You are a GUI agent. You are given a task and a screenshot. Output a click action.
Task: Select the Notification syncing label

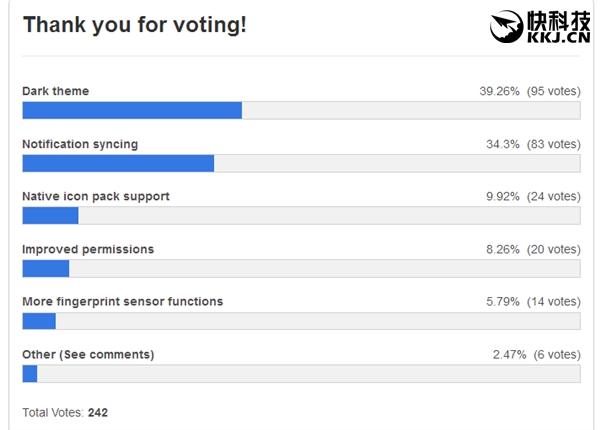[x=80, y=144]
